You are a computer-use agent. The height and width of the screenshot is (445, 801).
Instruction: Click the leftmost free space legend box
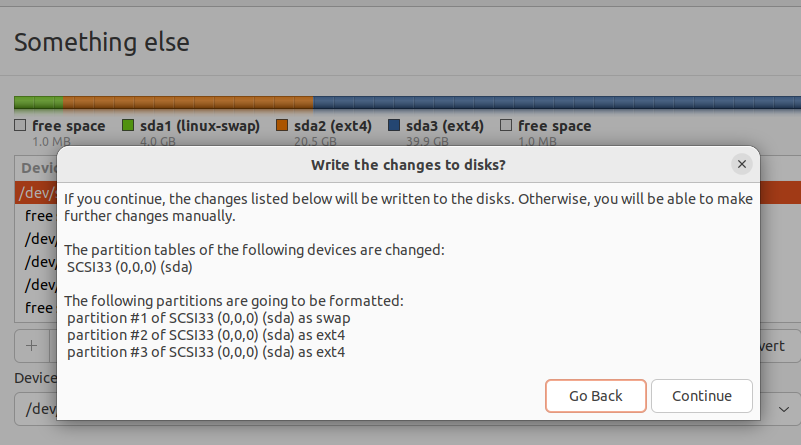point(20,126)
